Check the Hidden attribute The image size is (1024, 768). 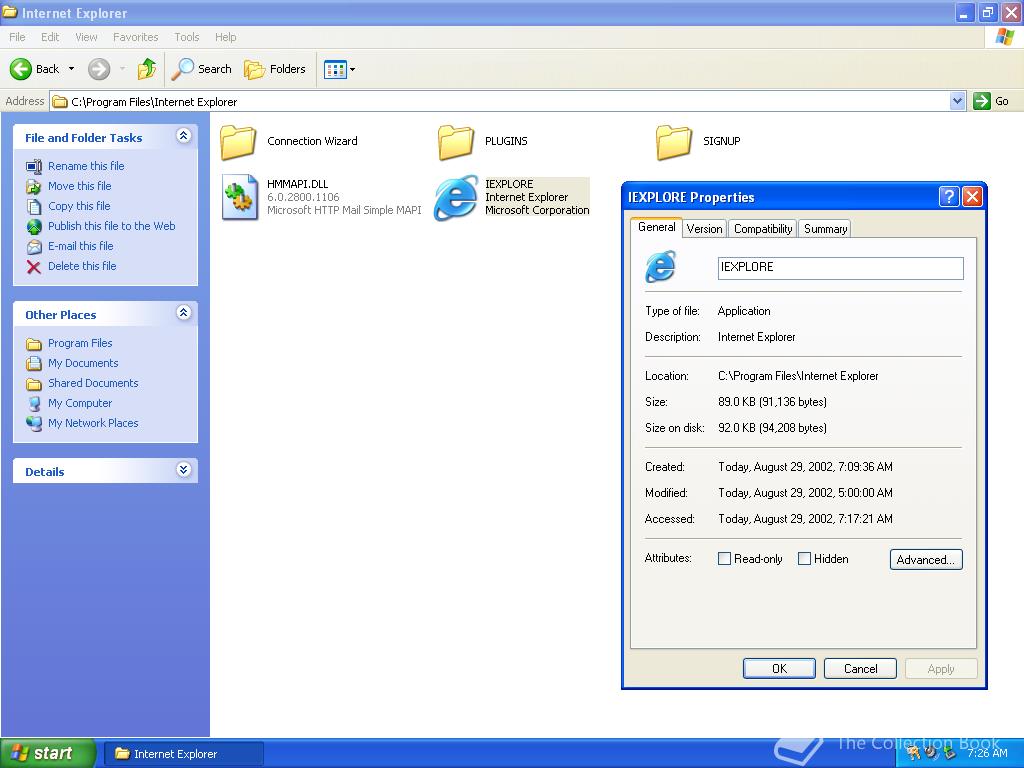[x=804, y=559]
